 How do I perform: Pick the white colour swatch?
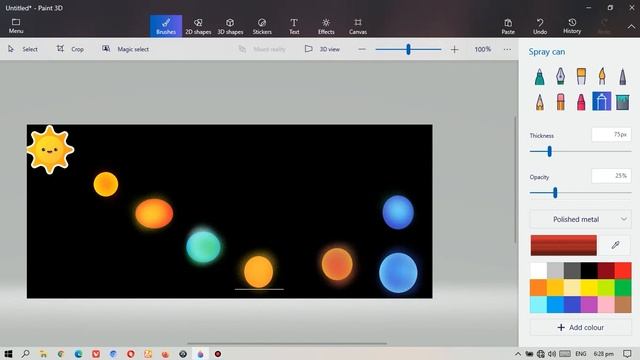538,271
